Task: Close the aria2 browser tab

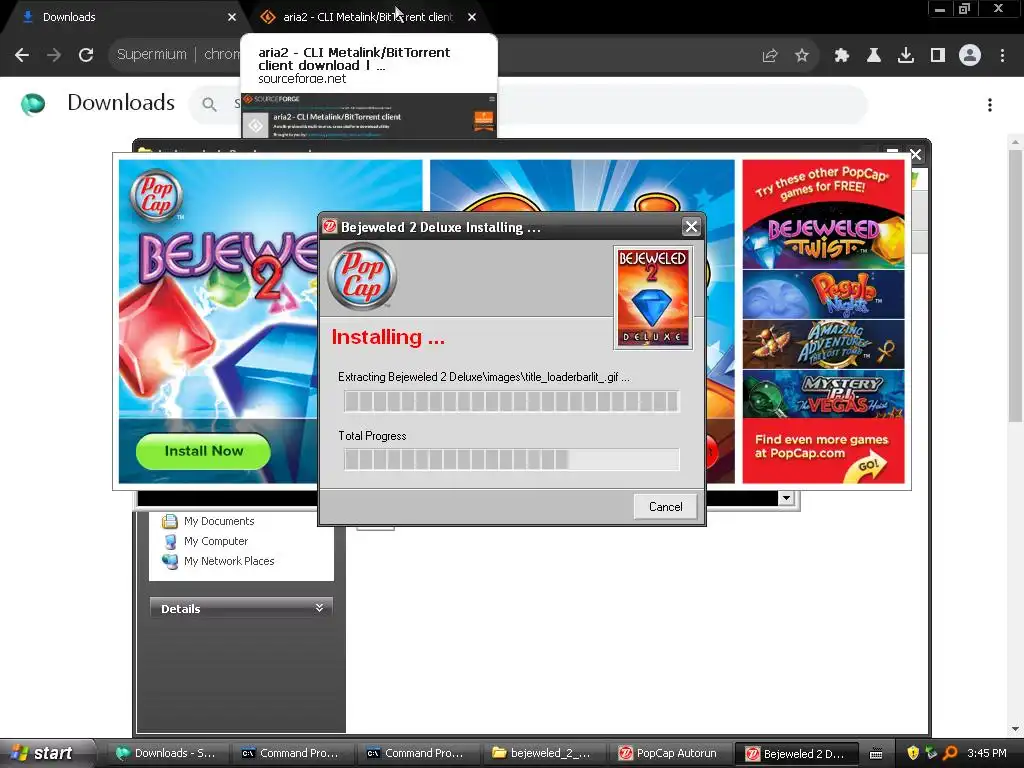Action: [x=472, y=17]
